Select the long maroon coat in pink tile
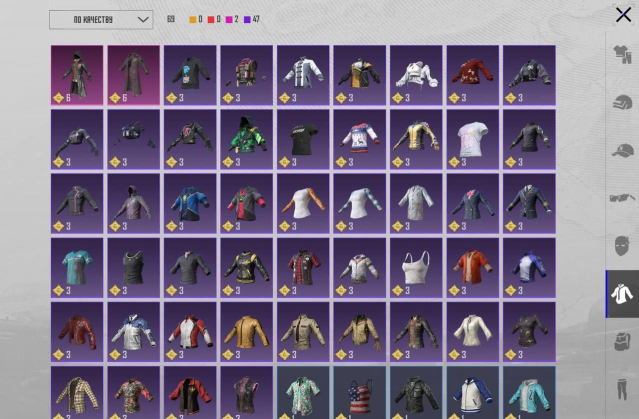 [134, 75]
